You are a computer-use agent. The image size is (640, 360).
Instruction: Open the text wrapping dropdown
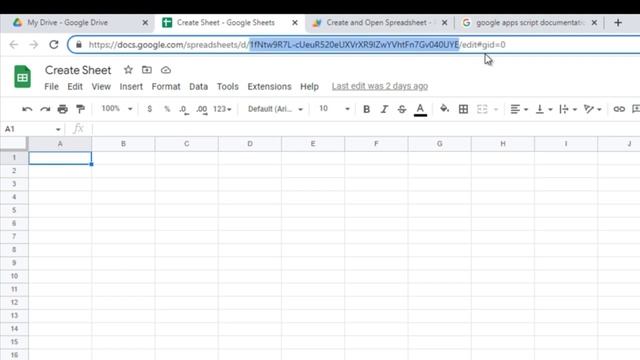pyautogui.click(x=568, y=109)
